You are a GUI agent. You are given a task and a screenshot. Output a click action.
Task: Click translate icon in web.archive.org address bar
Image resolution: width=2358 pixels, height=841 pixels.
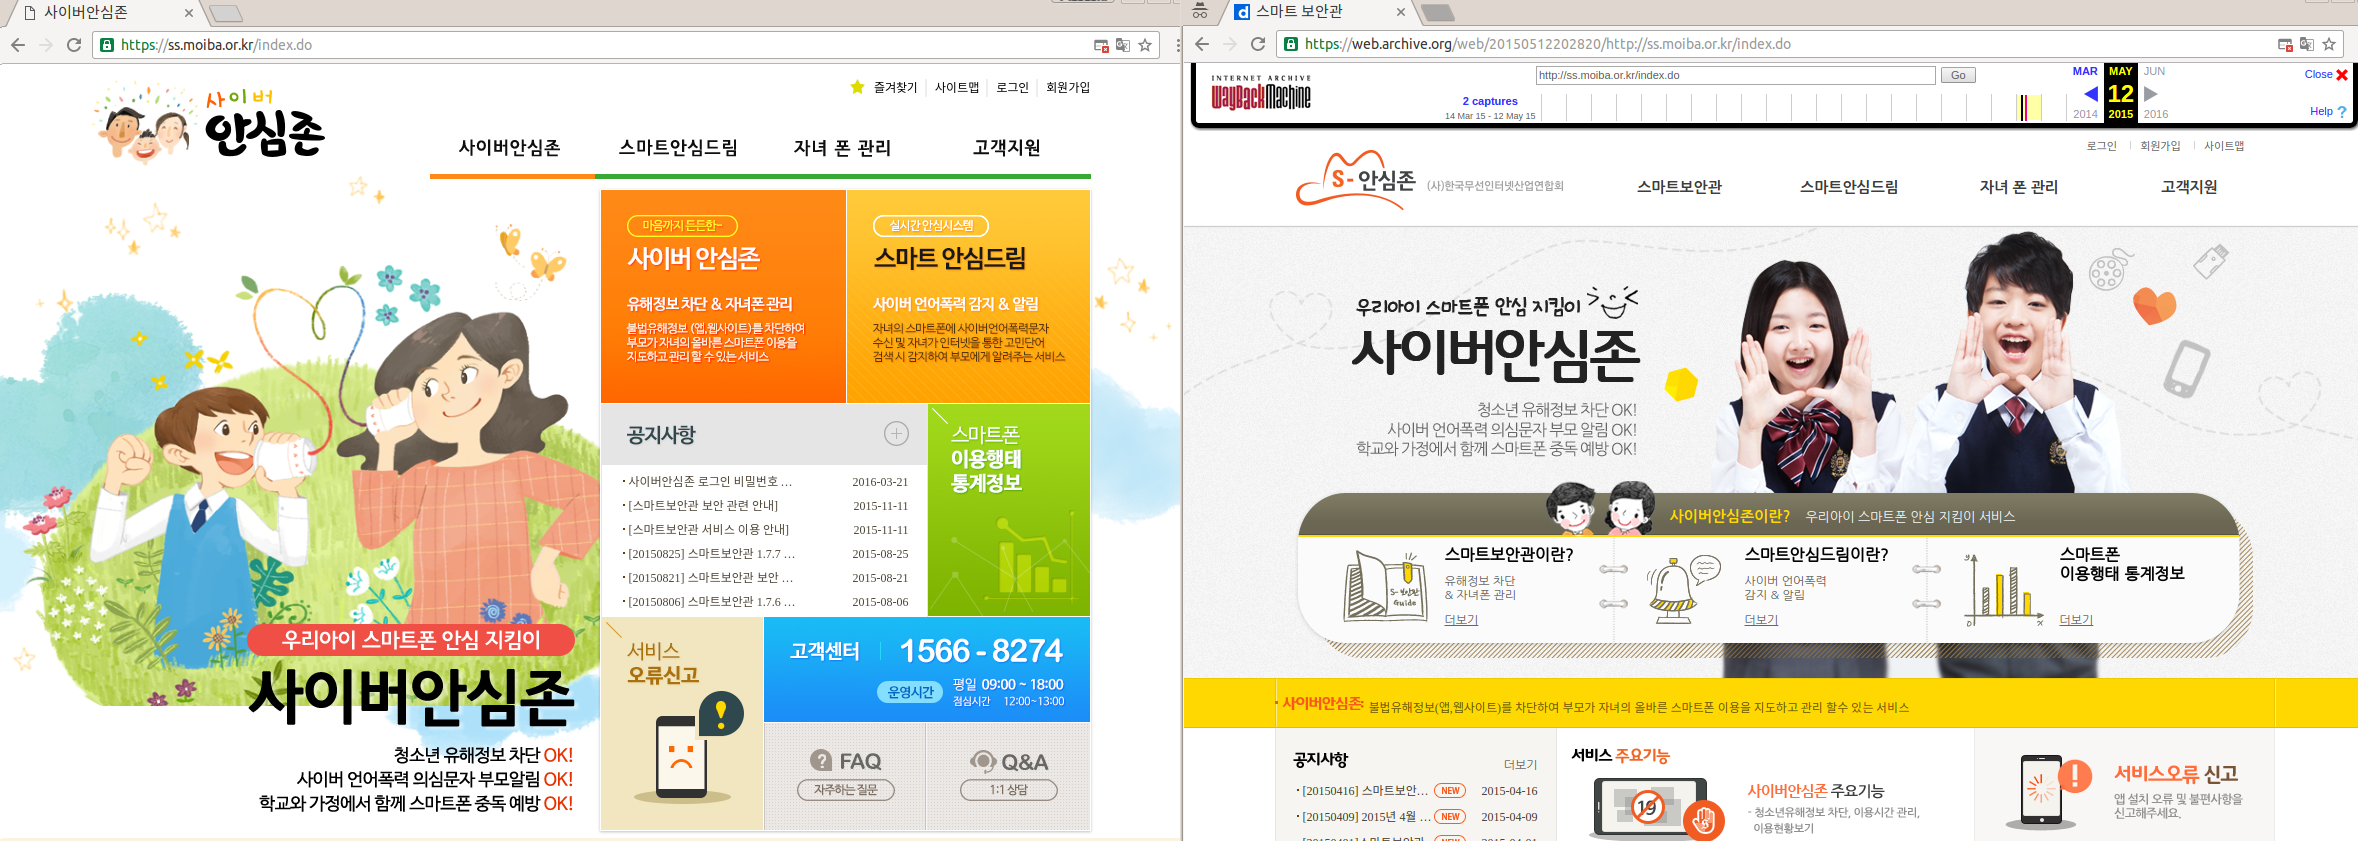coord(2306,44)
